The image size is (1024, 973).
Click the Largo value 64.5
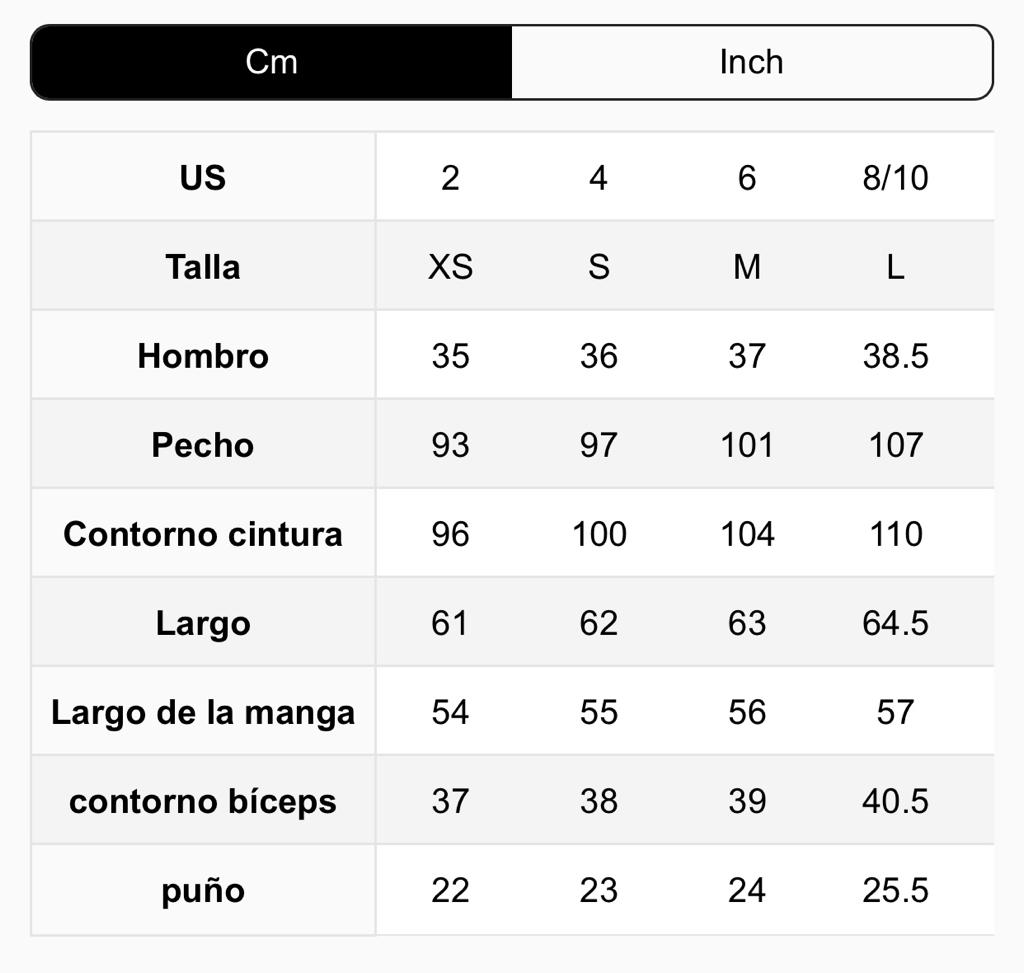point(895,623)
